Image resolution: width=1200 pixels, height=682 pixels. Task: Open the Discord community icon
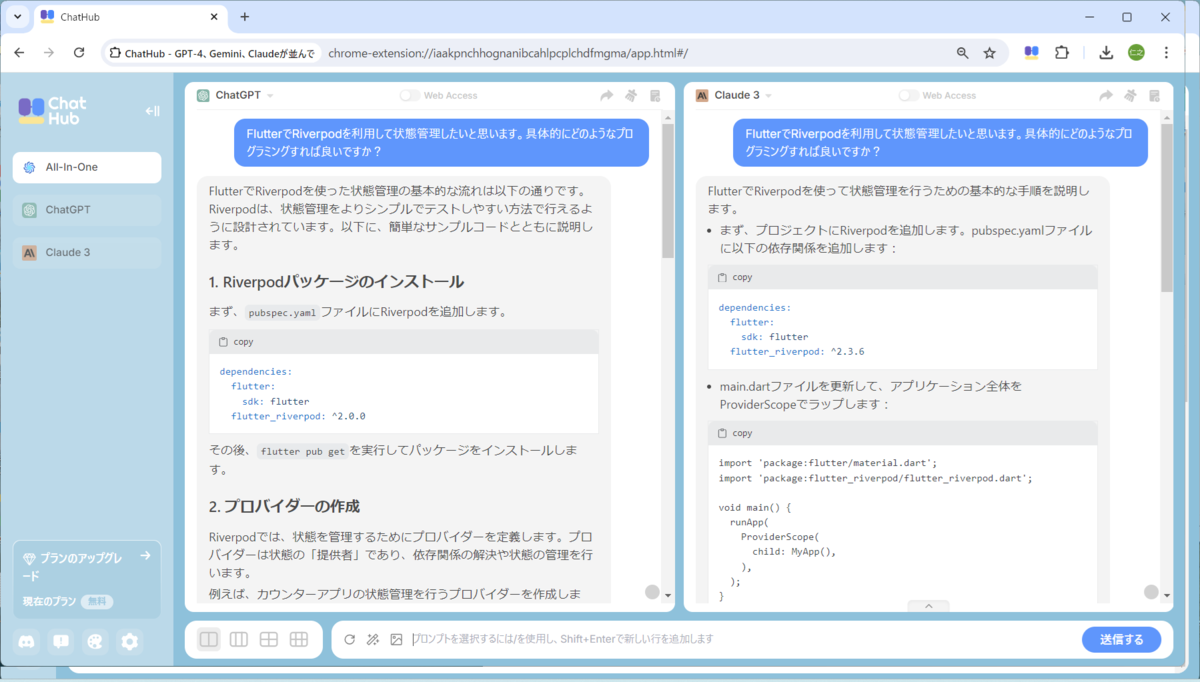pos(28,642)
